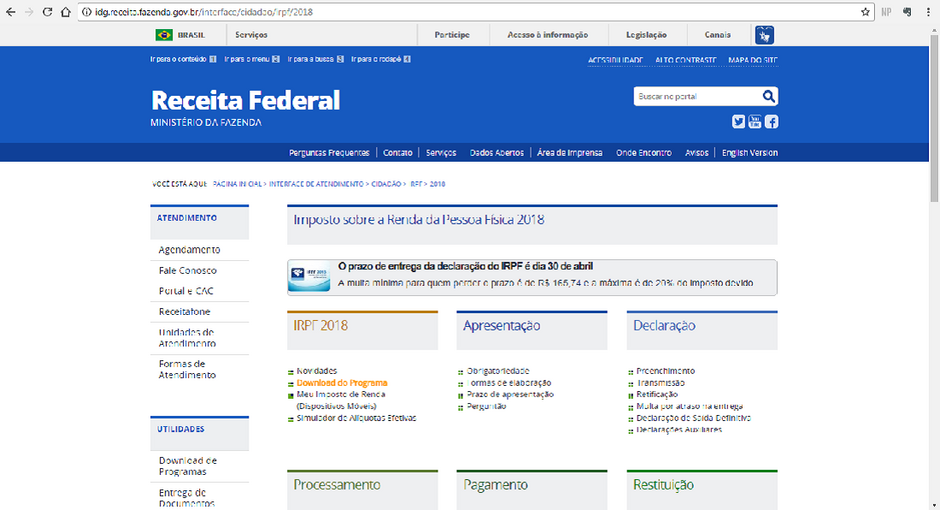
Task: Click the IRPF deadline banner thumbnail
Action: pyautogui.click(x=309, y=277)
